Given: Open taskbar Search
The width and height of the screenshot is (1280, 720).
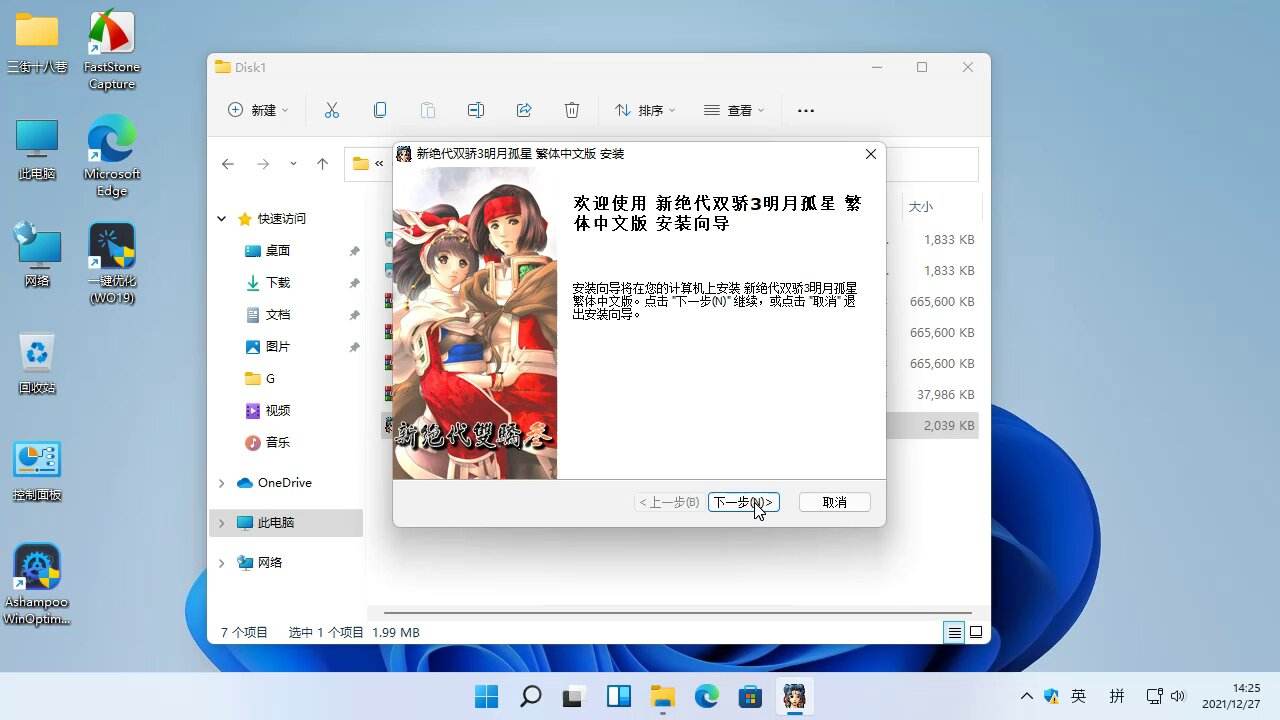Looking at the screenshot, I should coord(531,696).
